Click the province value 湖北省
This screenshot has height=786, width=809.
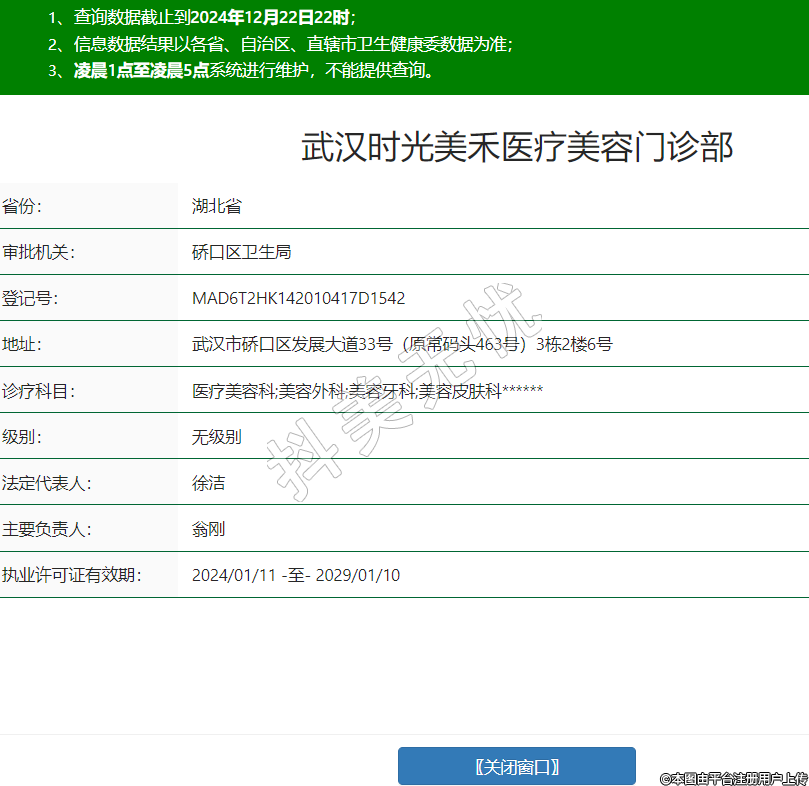pyautogui.click(x=217, y=207)
